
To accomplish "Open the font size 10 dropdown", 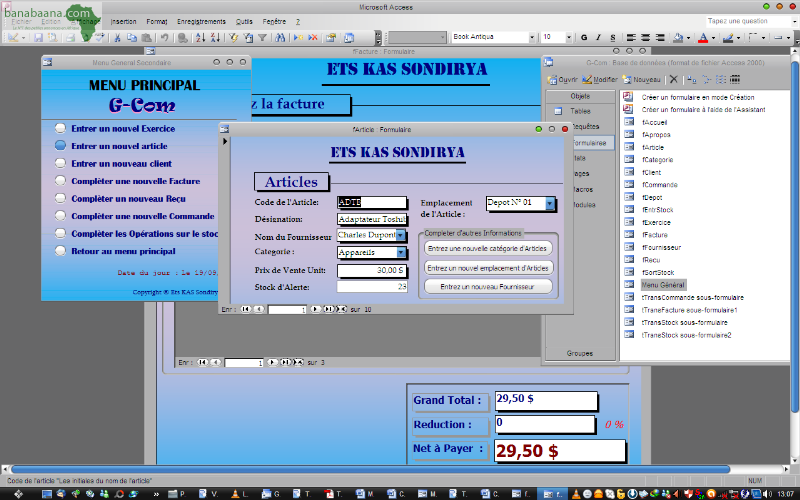I will pos(568,37).
